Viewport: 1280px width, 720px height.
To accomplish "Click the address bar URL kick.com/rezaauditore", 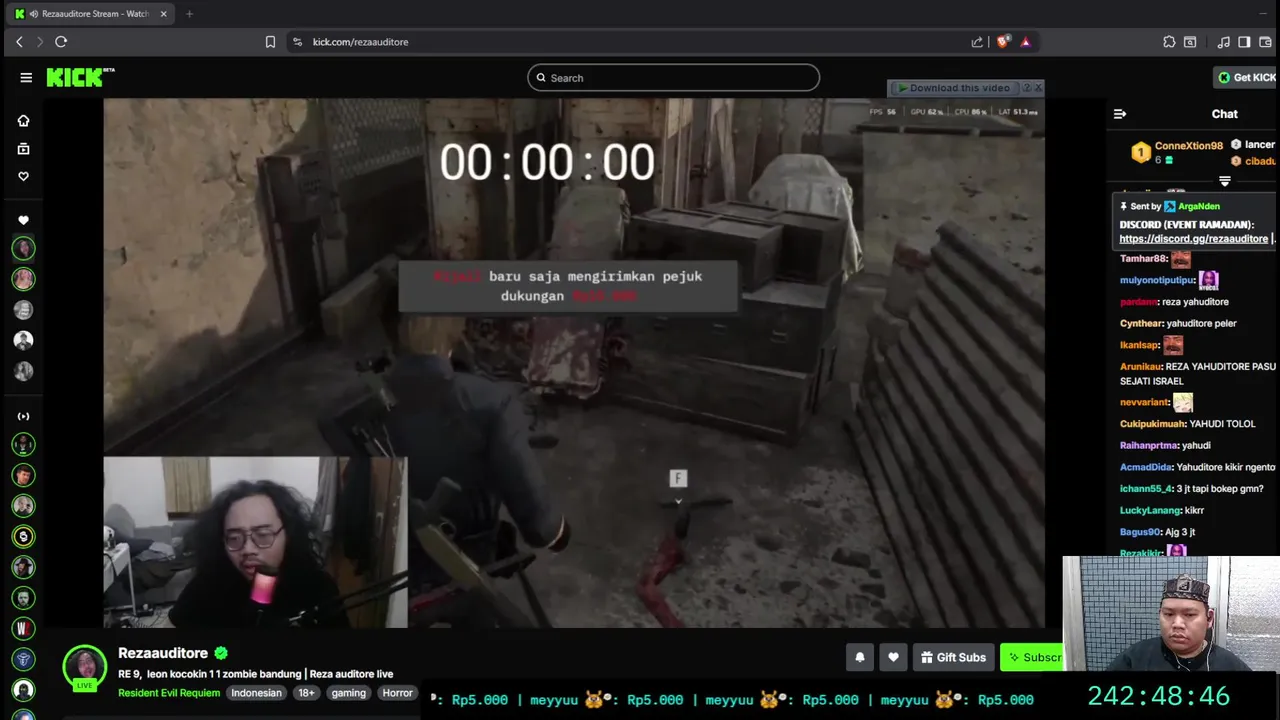I will pyautogui.click(x=360, y=42).
